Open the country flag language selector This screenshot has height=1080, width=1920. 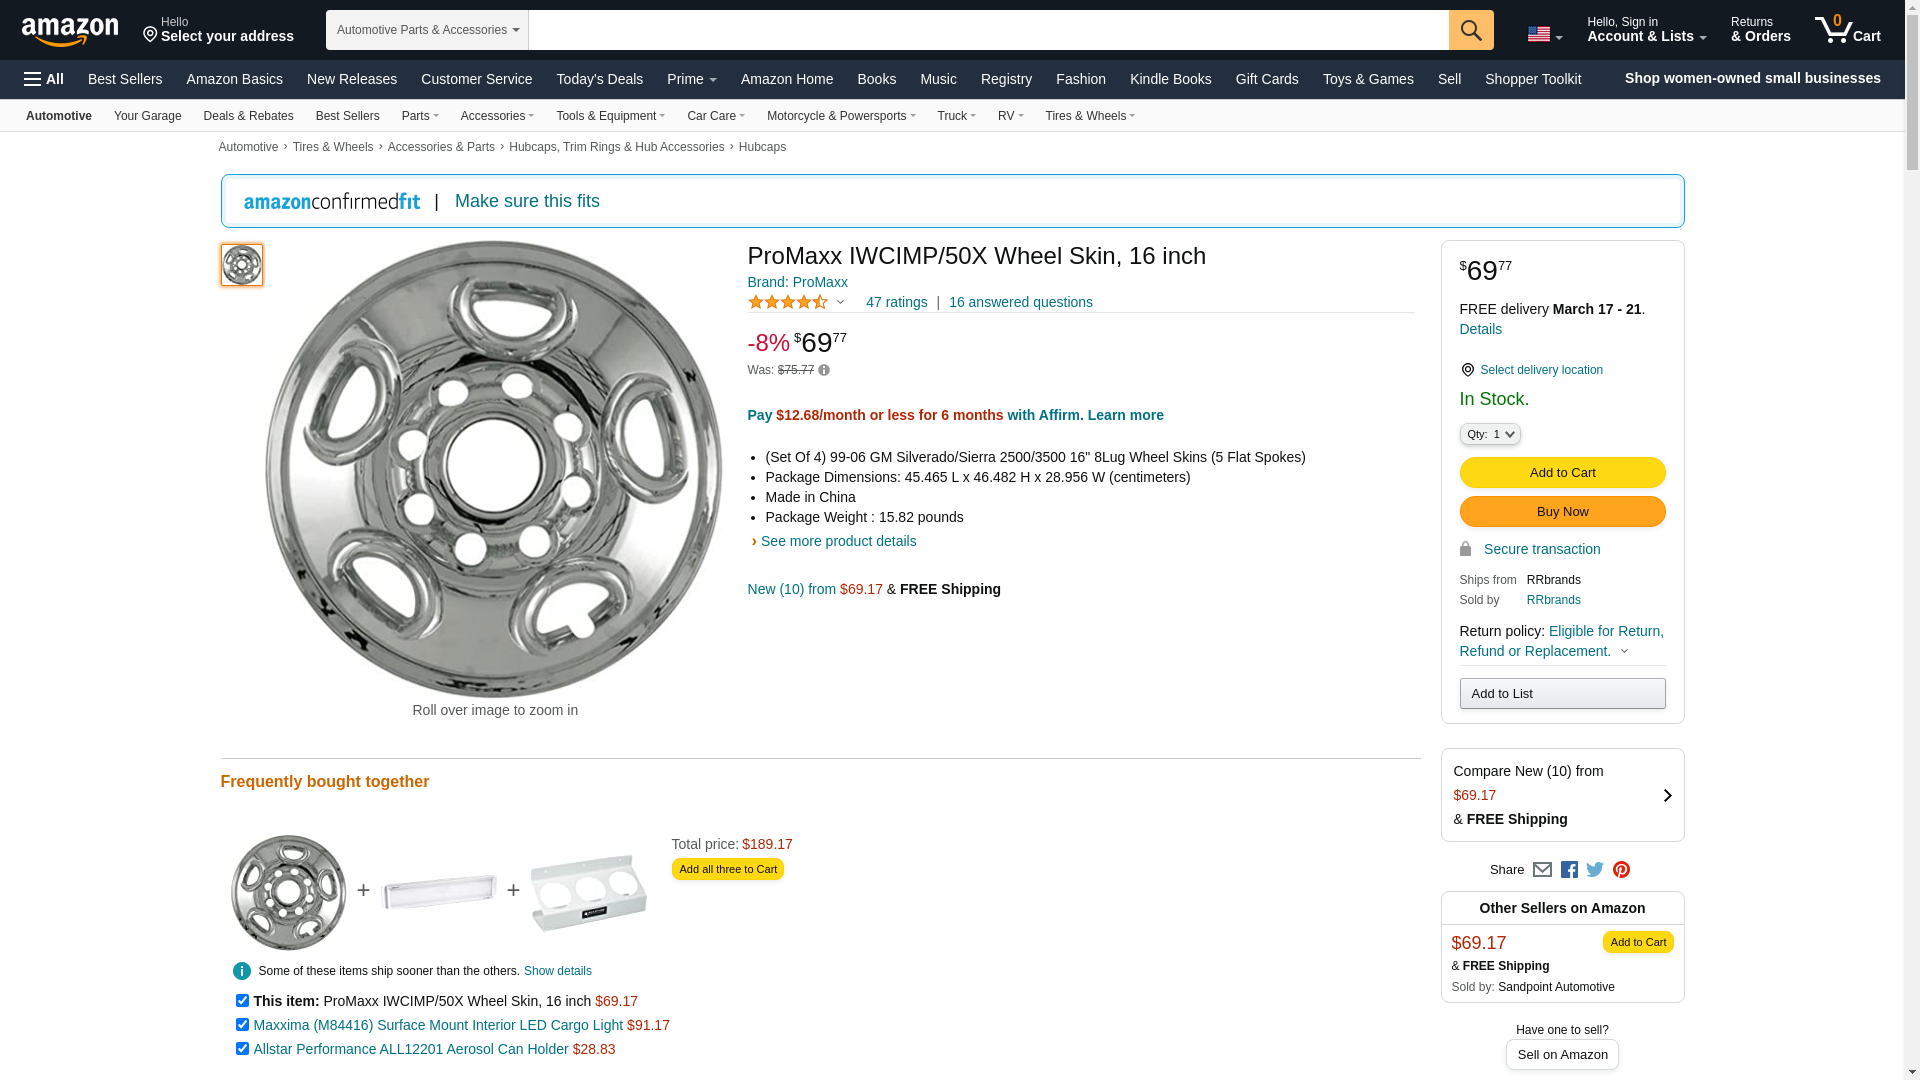coord(1544,34)
